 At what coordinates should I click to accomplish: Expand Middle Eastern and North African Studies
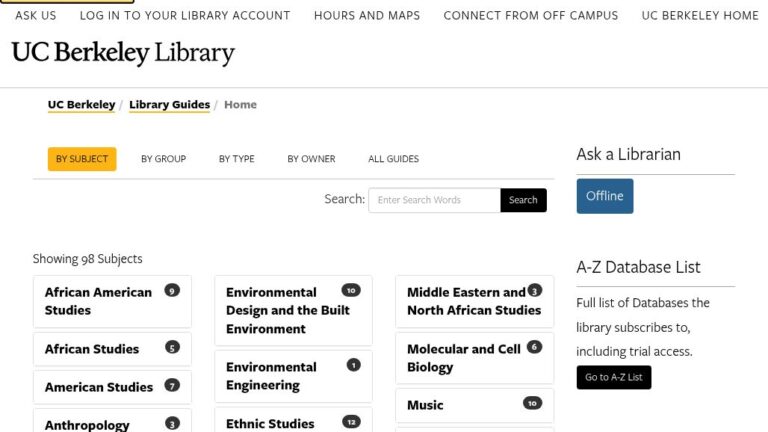(x=474, y=301)
